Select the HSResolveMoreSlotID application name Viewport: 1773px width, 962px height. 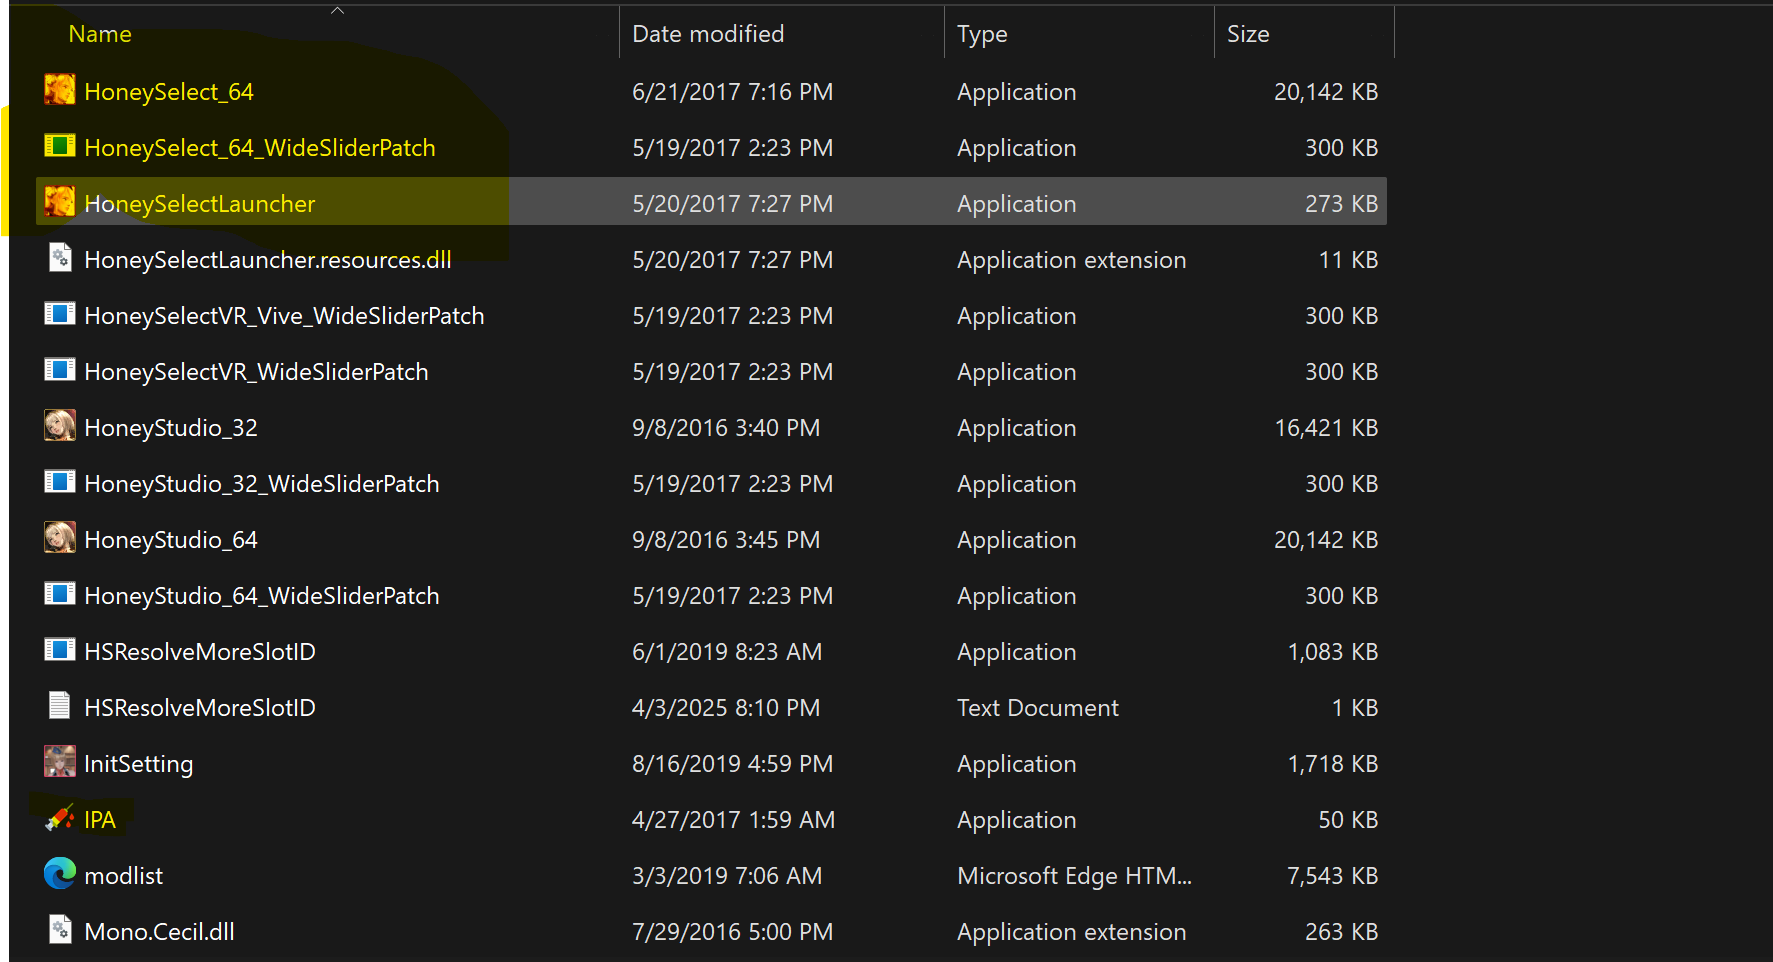200,652
